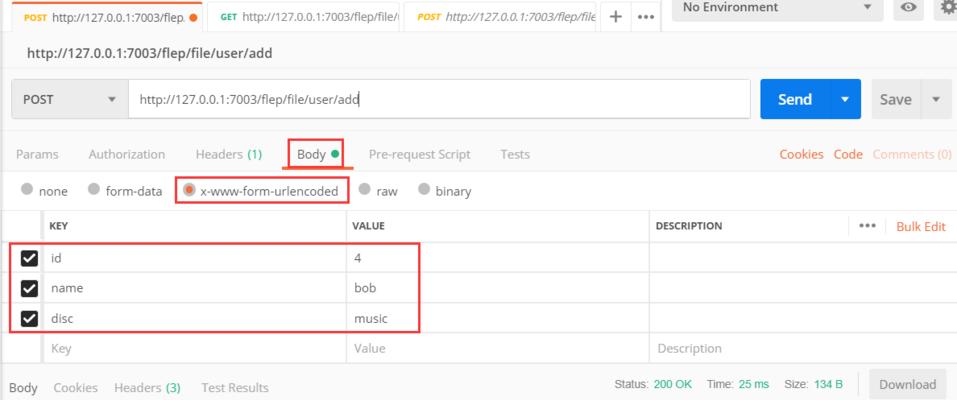Open the Headers (1) request tab
The height and width of the screenshot is (400, 957).
click(229, 155)
